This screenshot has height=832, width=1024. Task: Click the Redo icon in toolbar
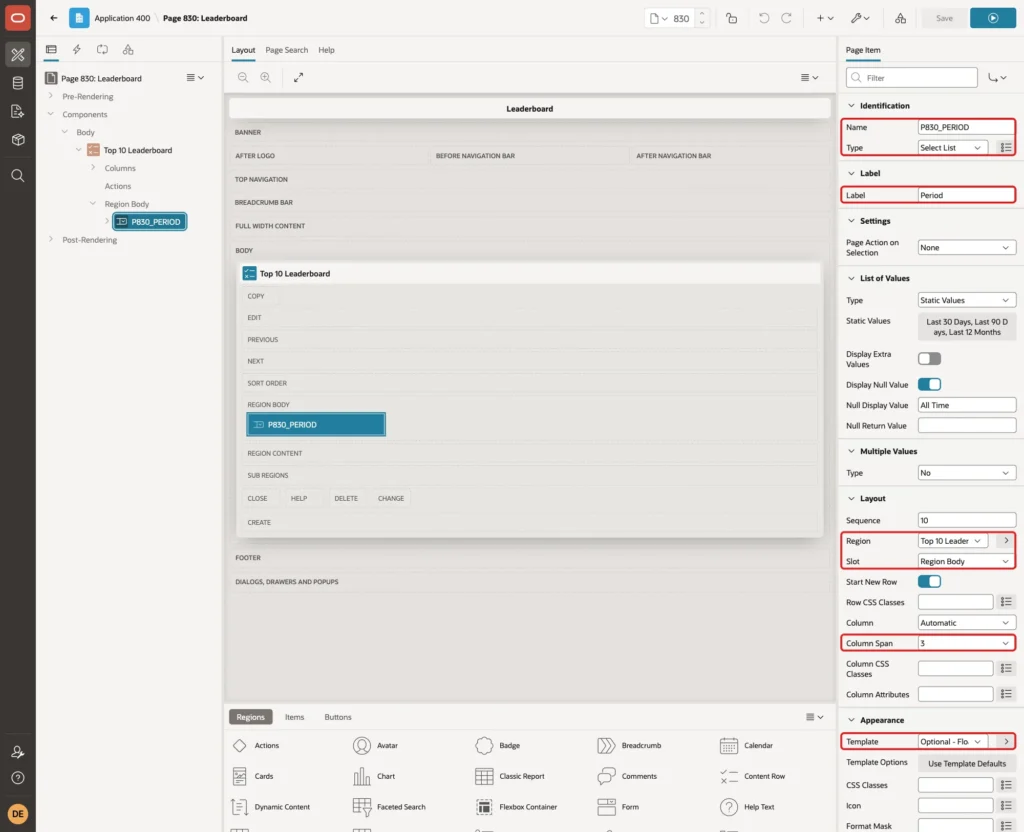(787, 18)
